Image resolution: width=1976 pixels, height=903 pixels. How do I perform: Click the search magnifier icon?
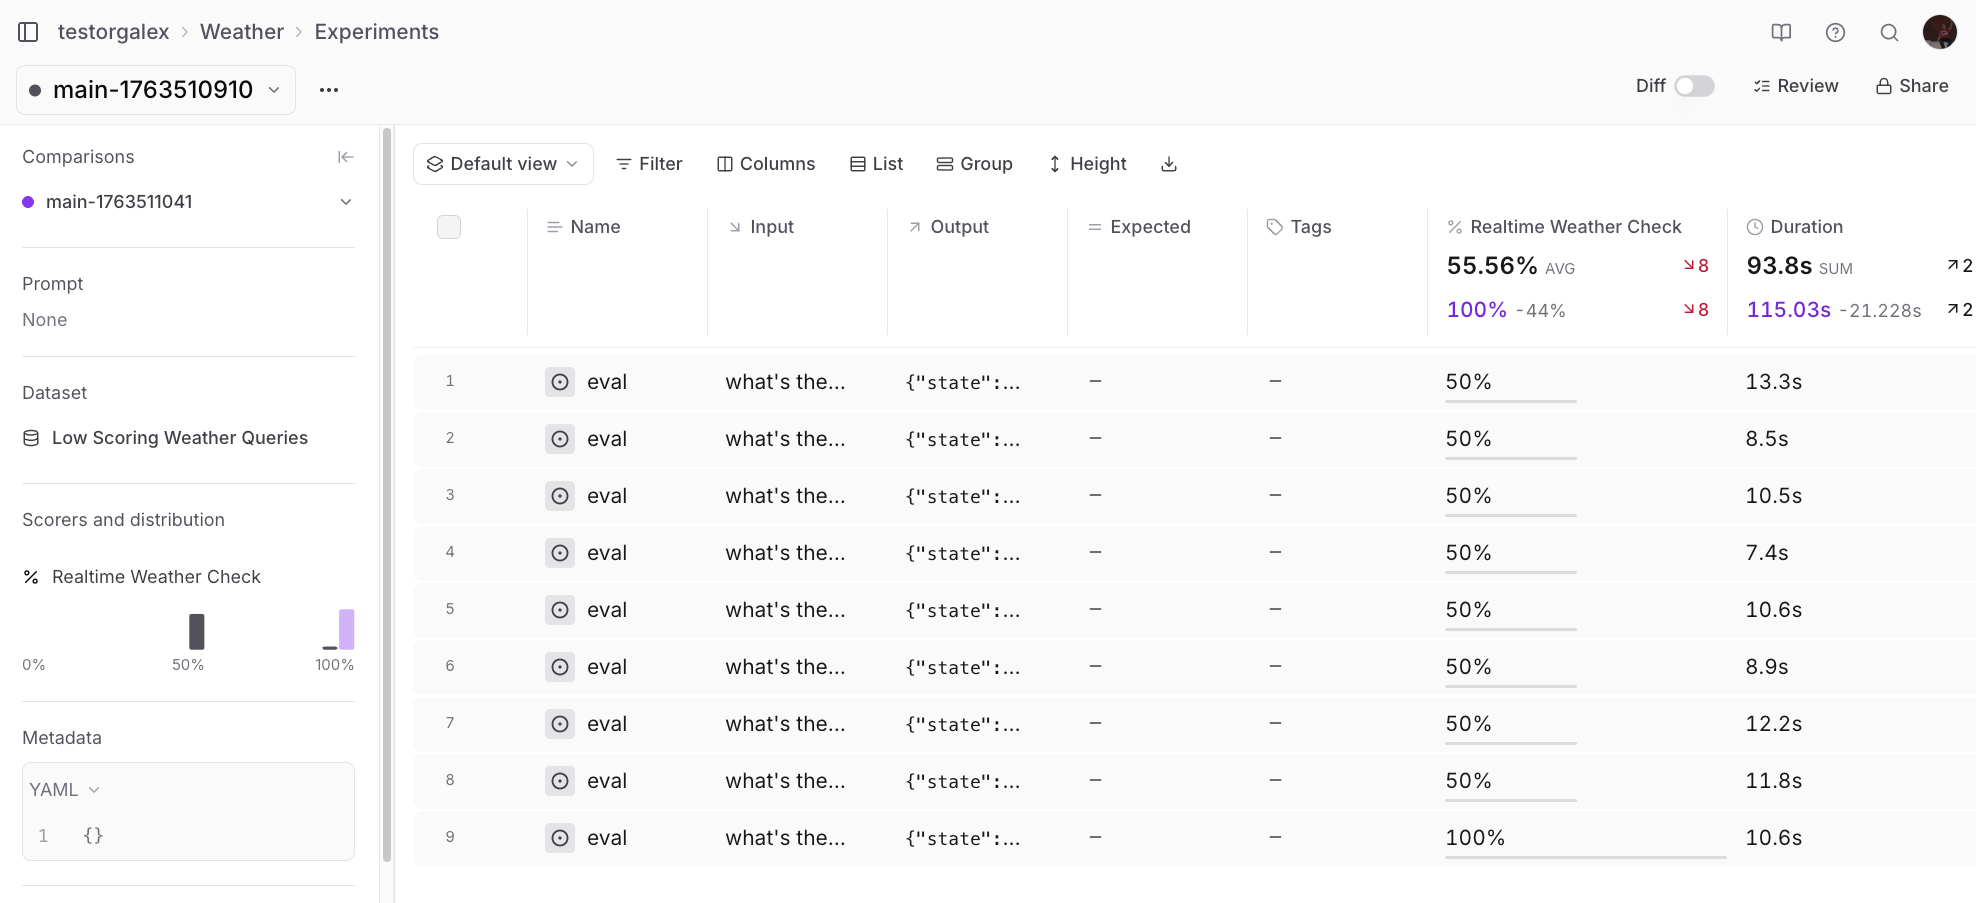pyautogui.click(x=1889, y=32)
